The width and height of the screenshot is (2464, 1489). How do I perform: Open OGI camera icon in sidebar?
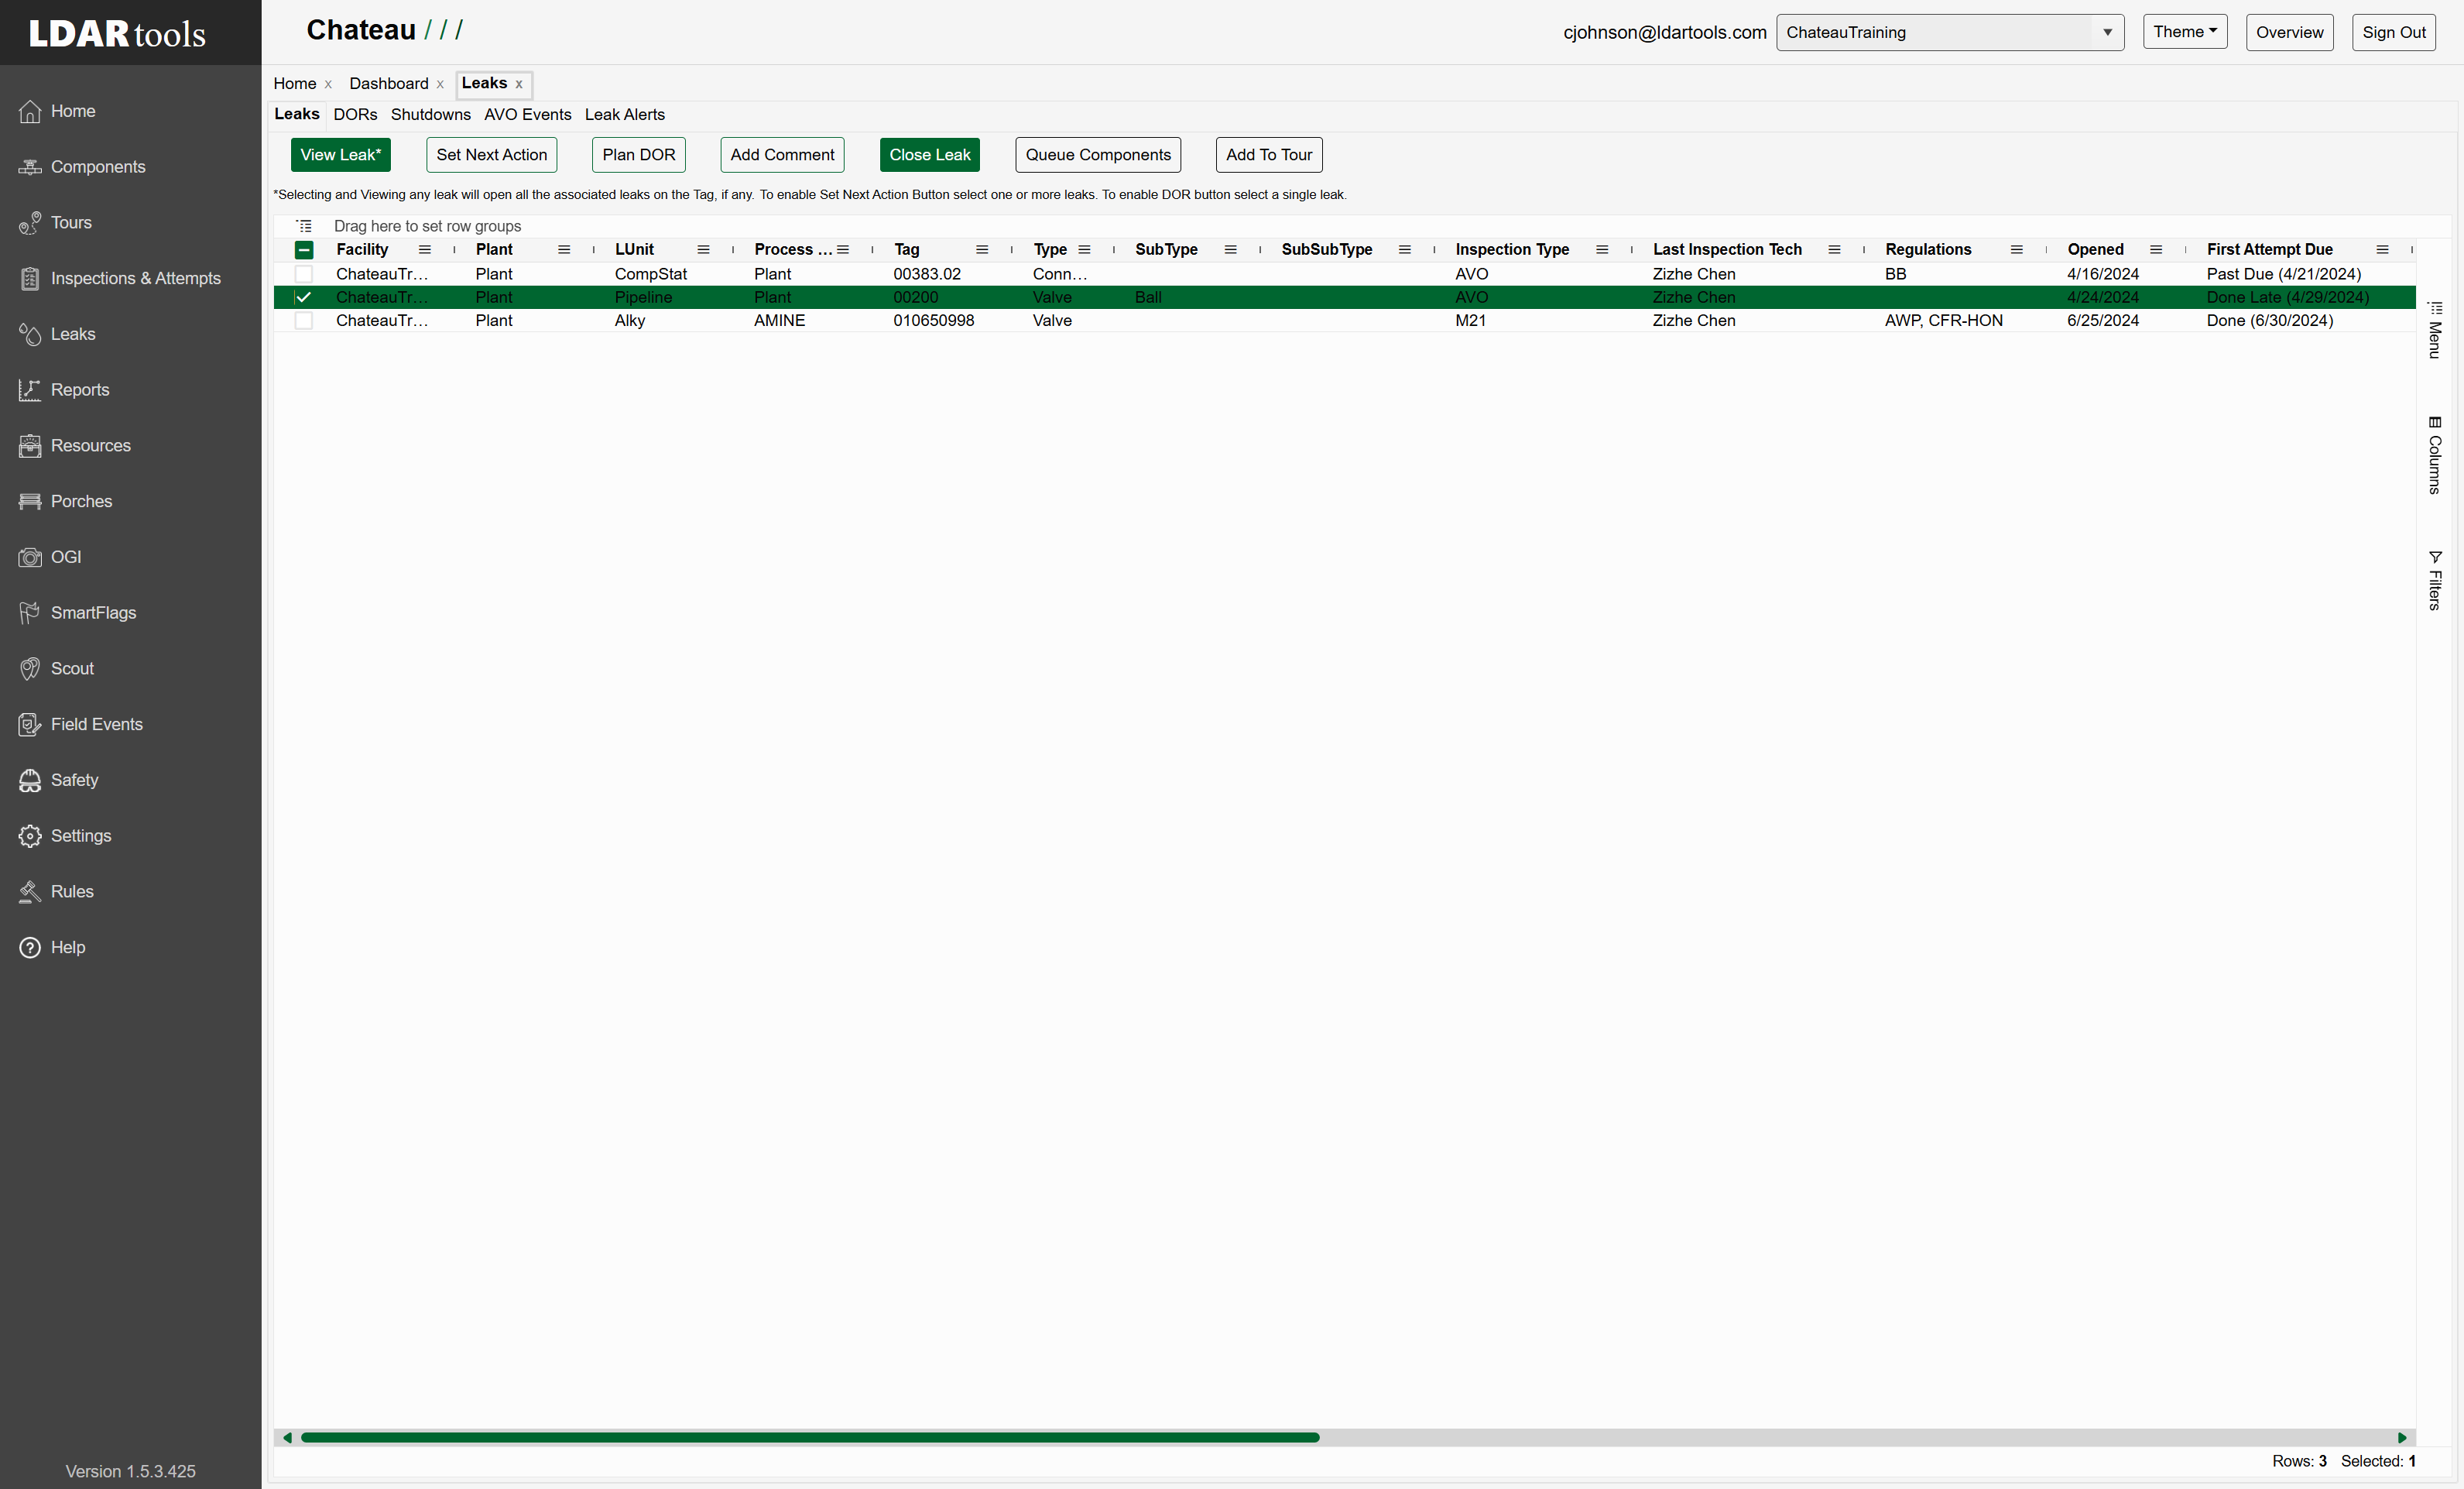(30, 557)
